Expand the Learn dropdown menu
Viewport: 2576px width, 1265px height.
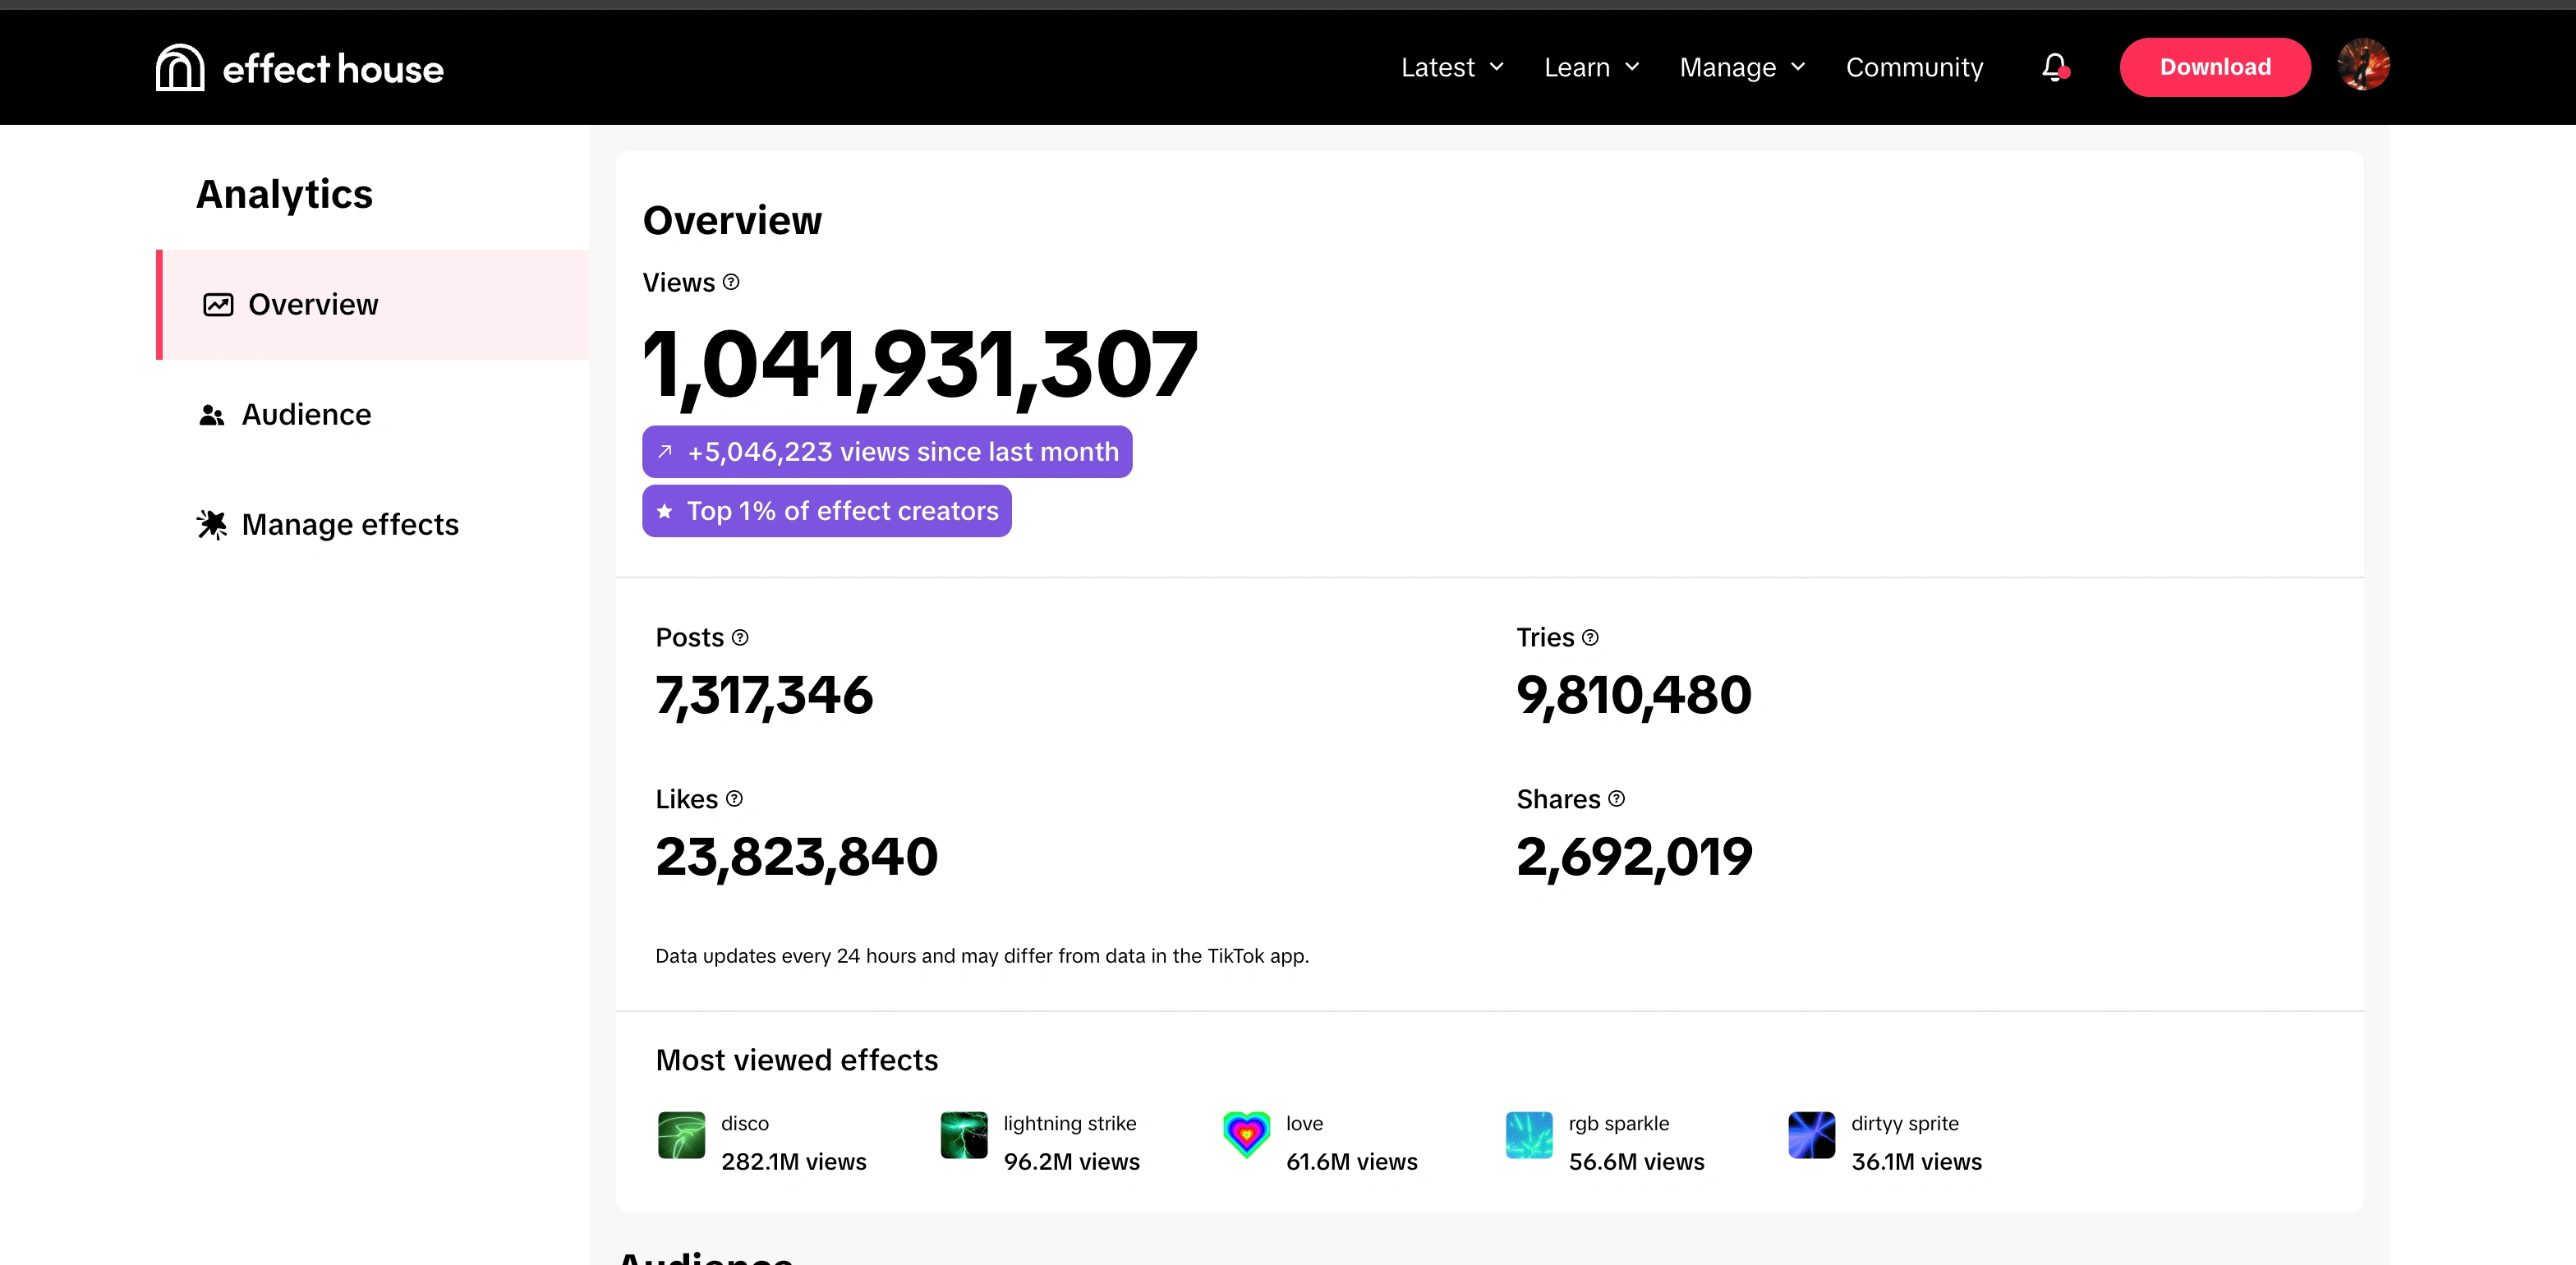click(1589, 67)
